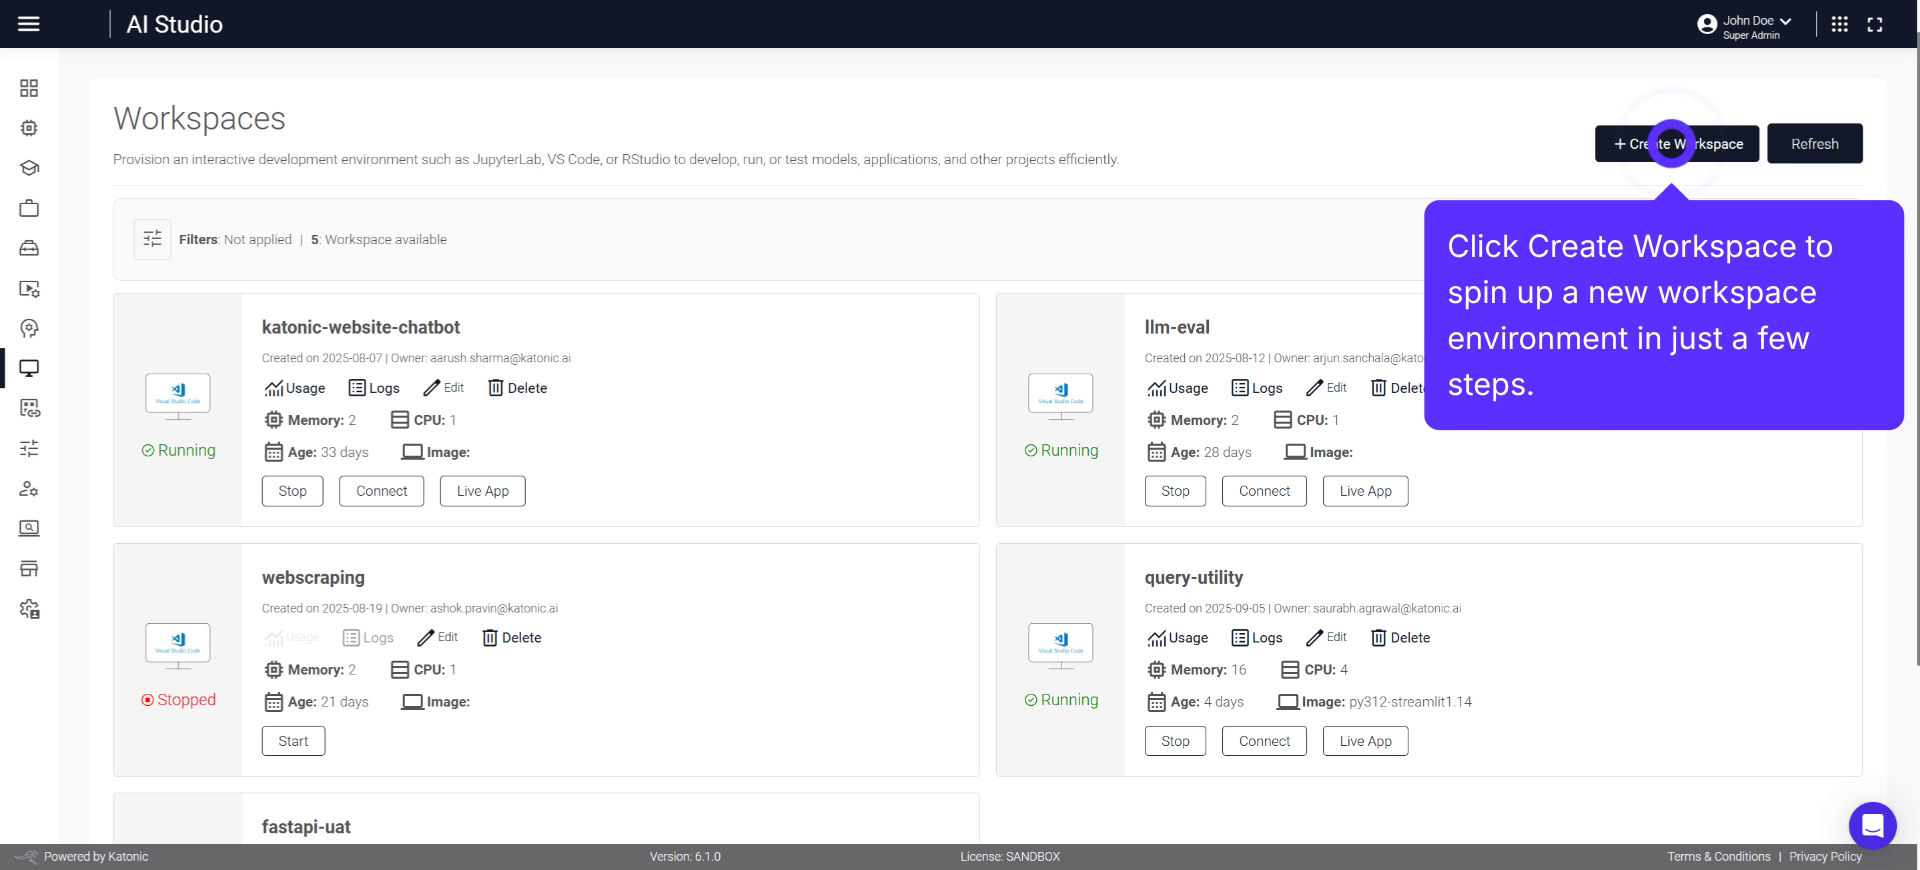1920x870 pixels.
Task: Delete the katonic-website-chatbot workspace
Action: point(517,388)
